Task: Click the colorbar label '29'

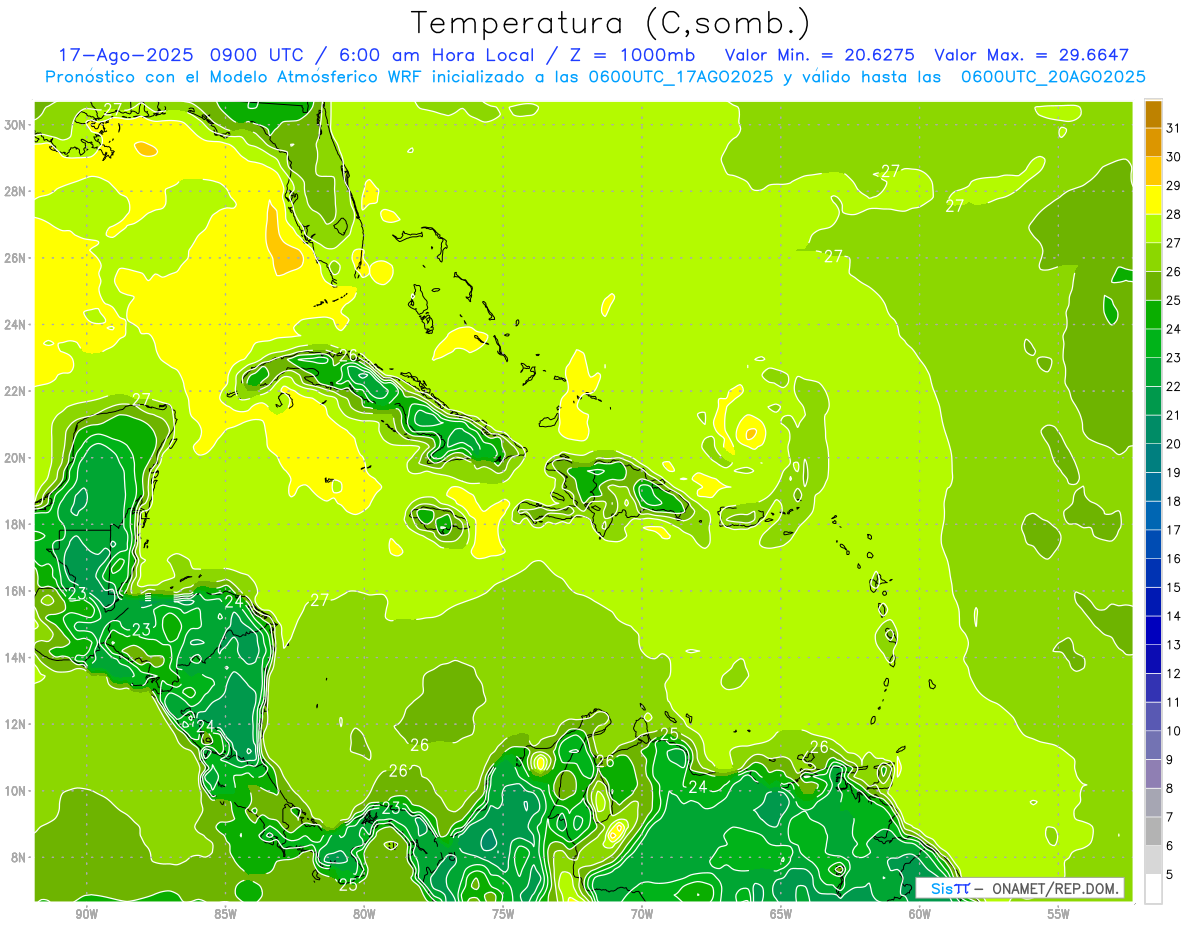Action: click(x=1173, y=186)
